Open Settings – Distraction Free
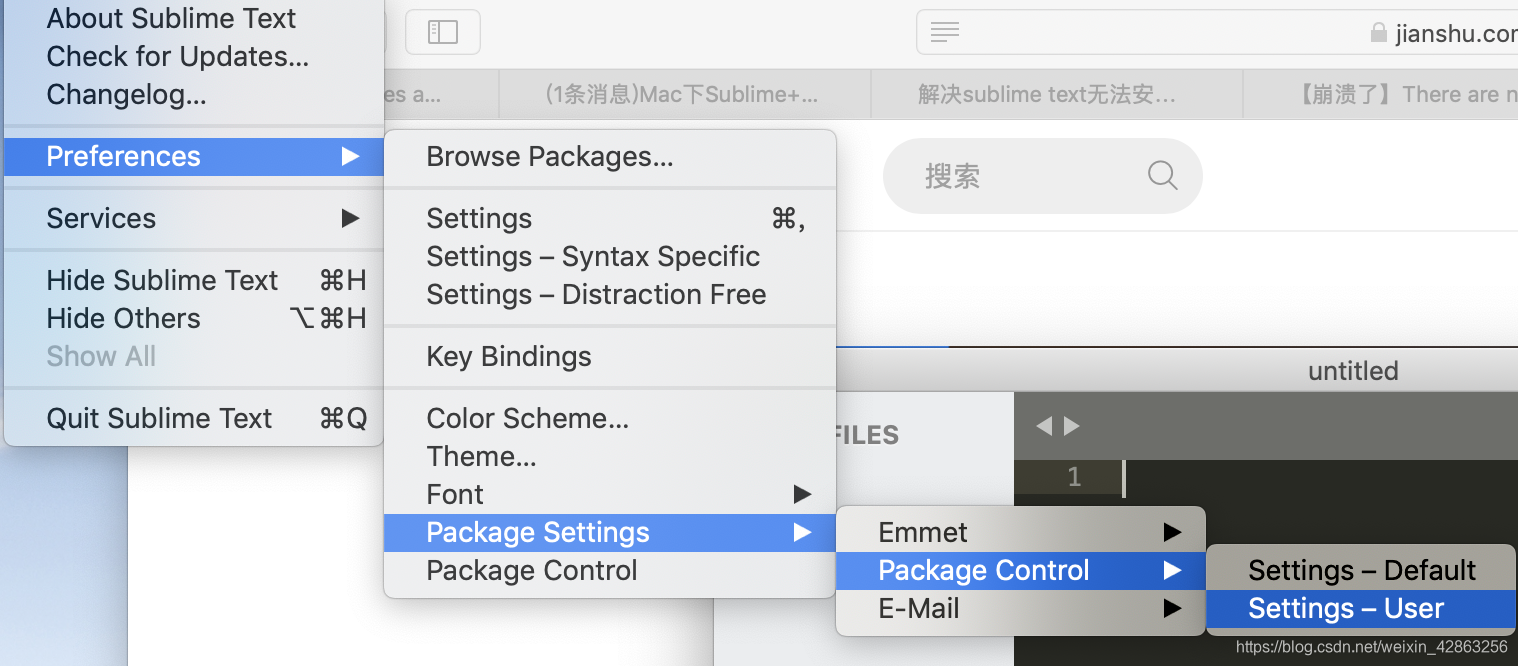The height and width of the screenshot is (666, 1518). 610,294
